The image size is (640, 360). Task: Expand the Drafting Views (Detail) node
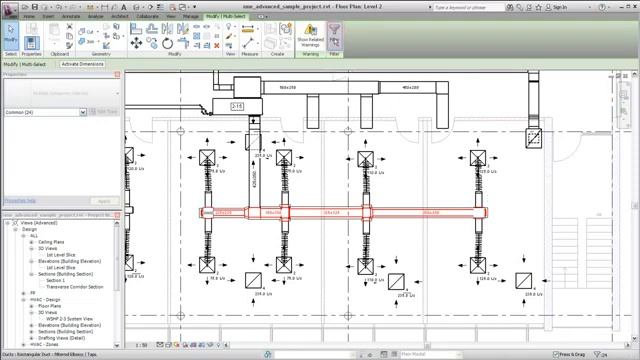[x=31, y=338]
